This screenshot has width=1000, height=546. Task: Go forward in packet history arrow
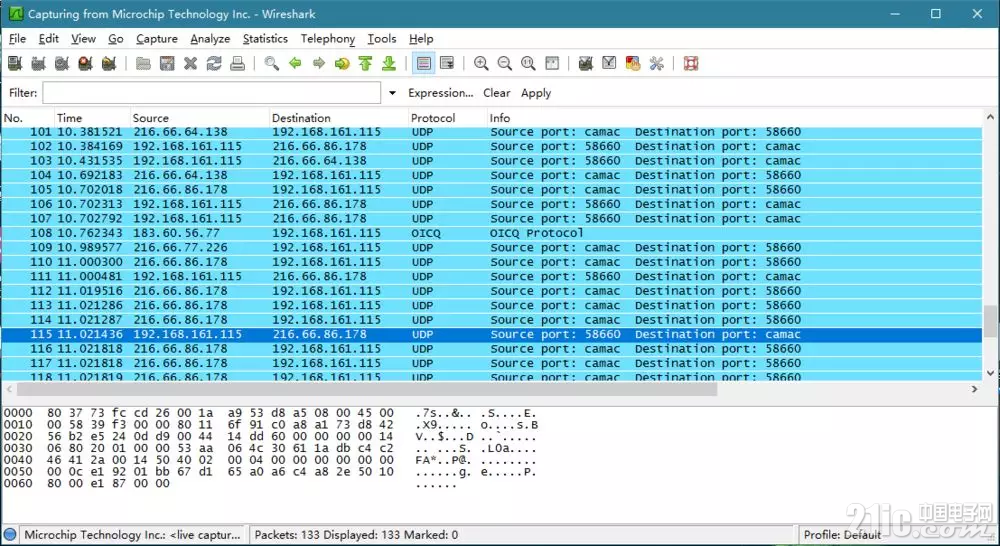tap(318, 63)
